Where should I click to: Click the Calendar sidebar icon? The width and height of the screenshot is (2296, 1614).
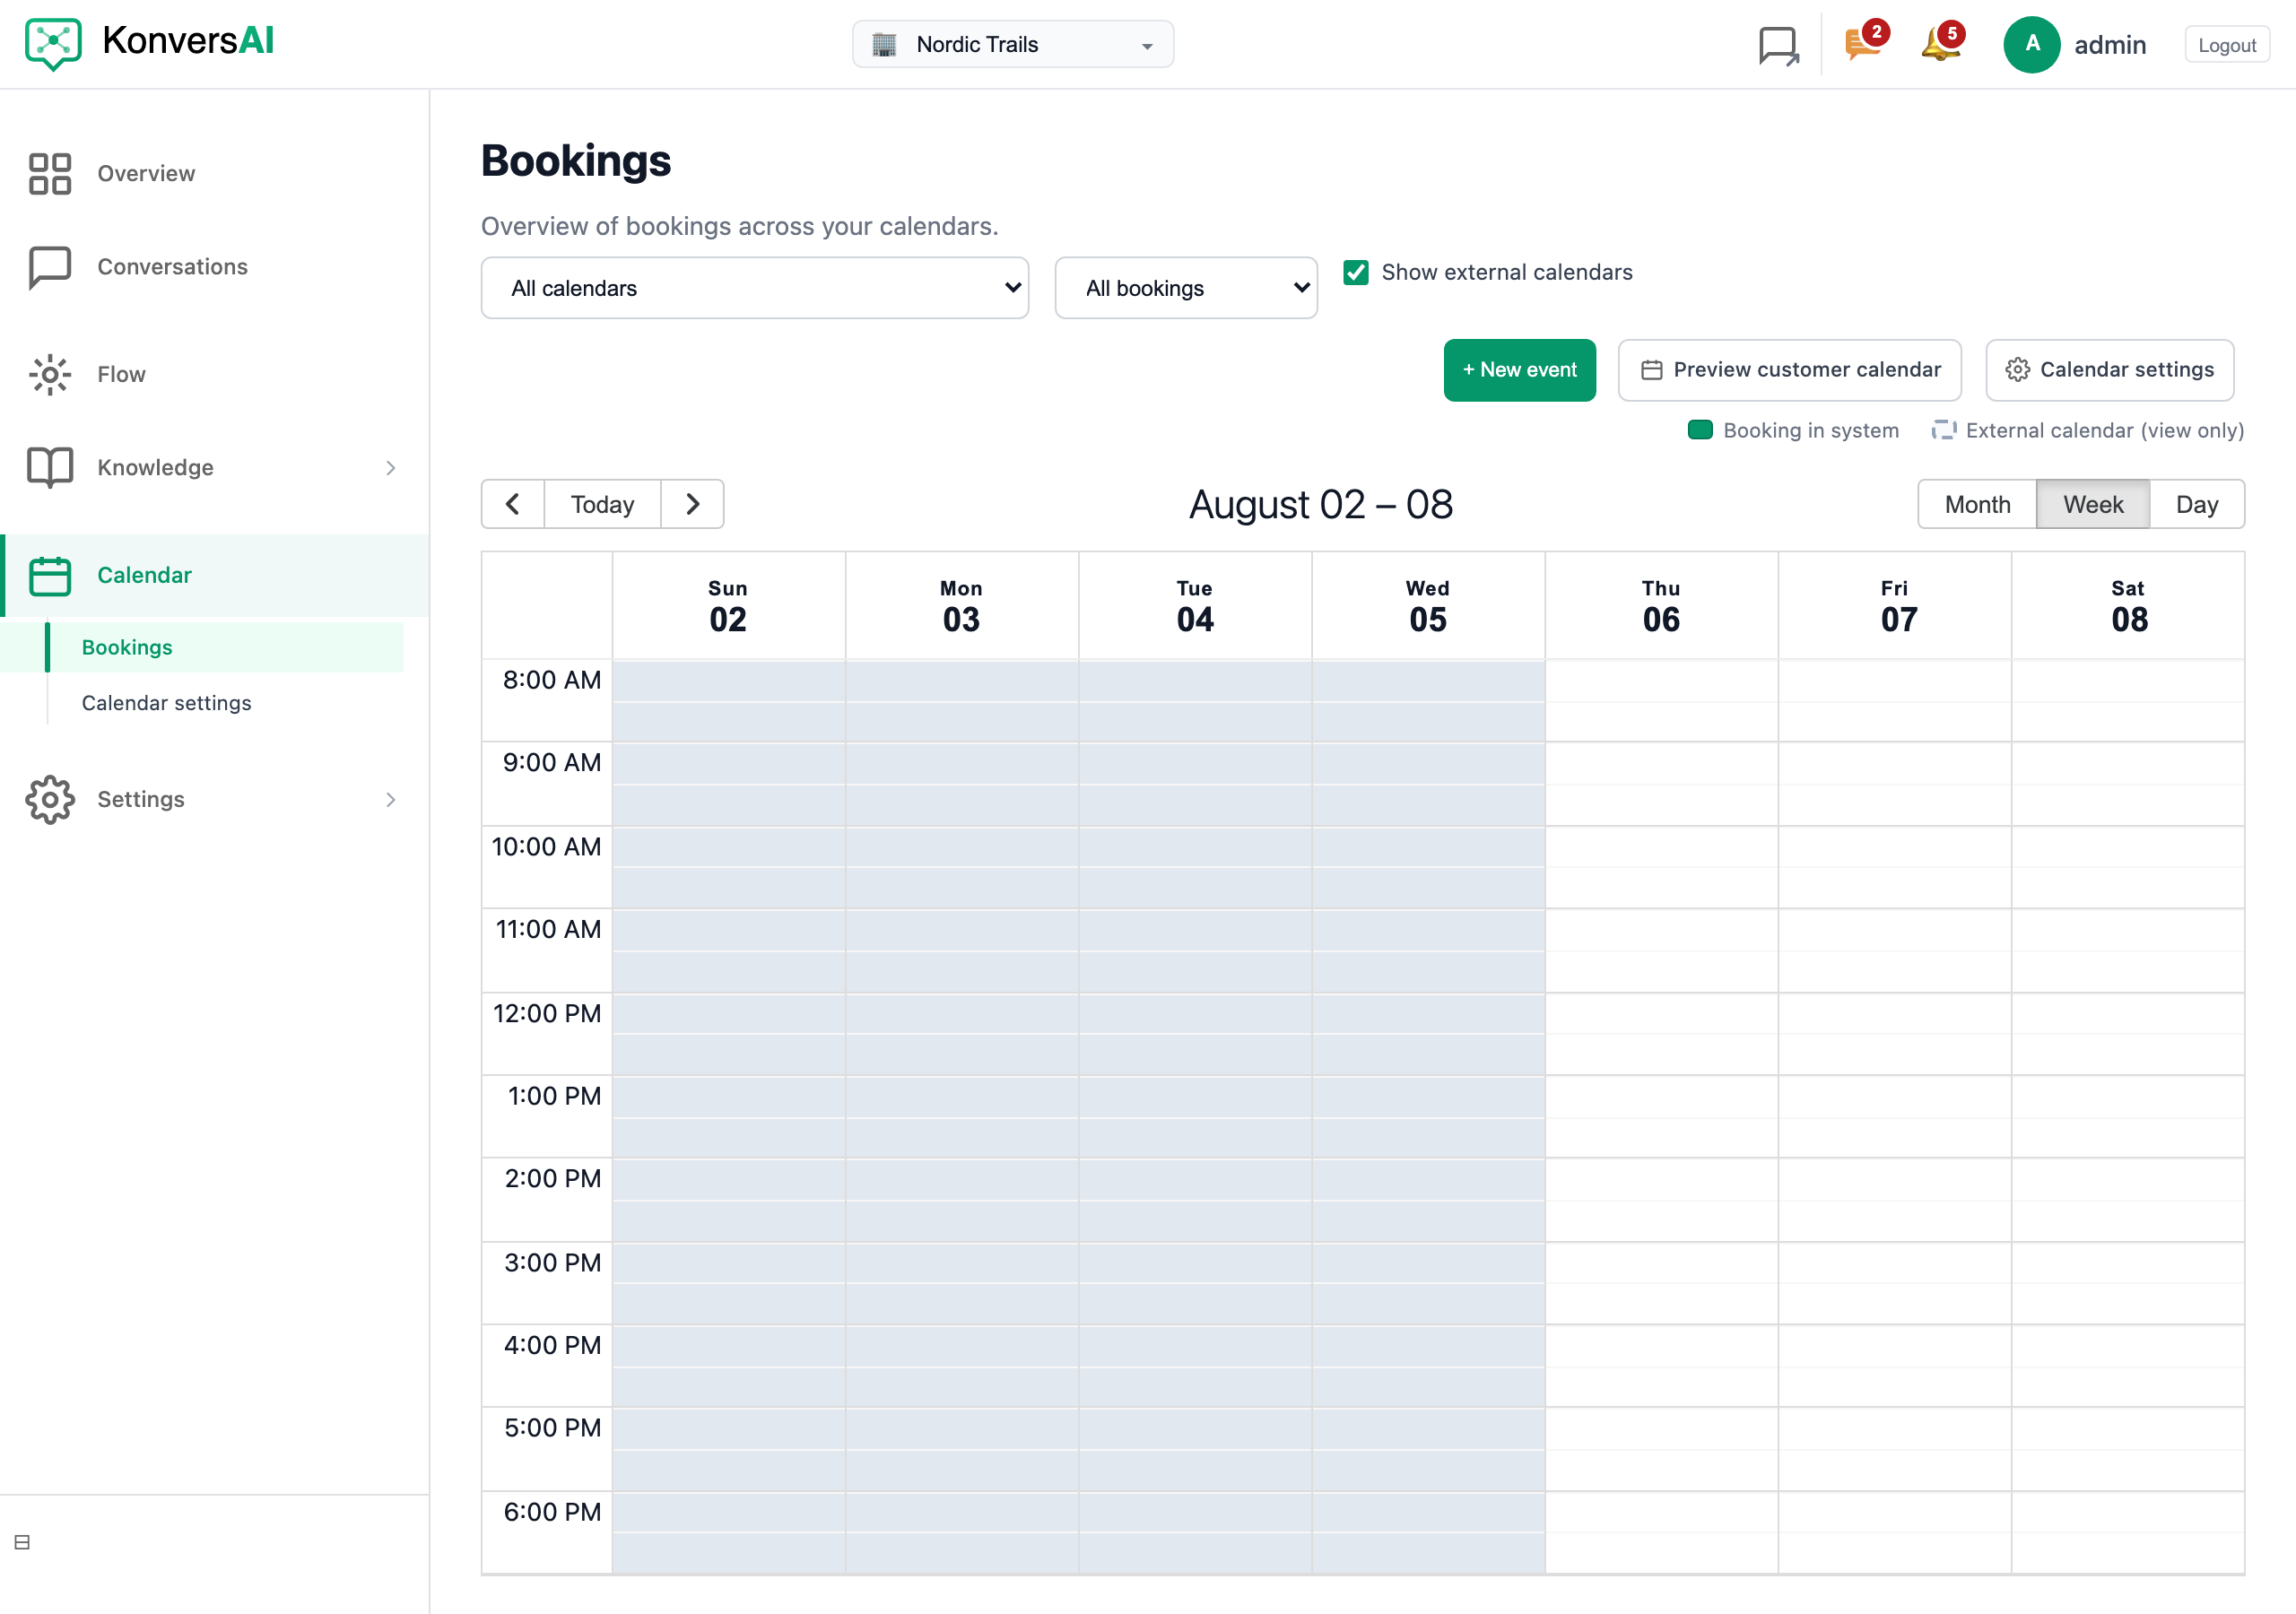pyautogui.click(x=50, y=575)
